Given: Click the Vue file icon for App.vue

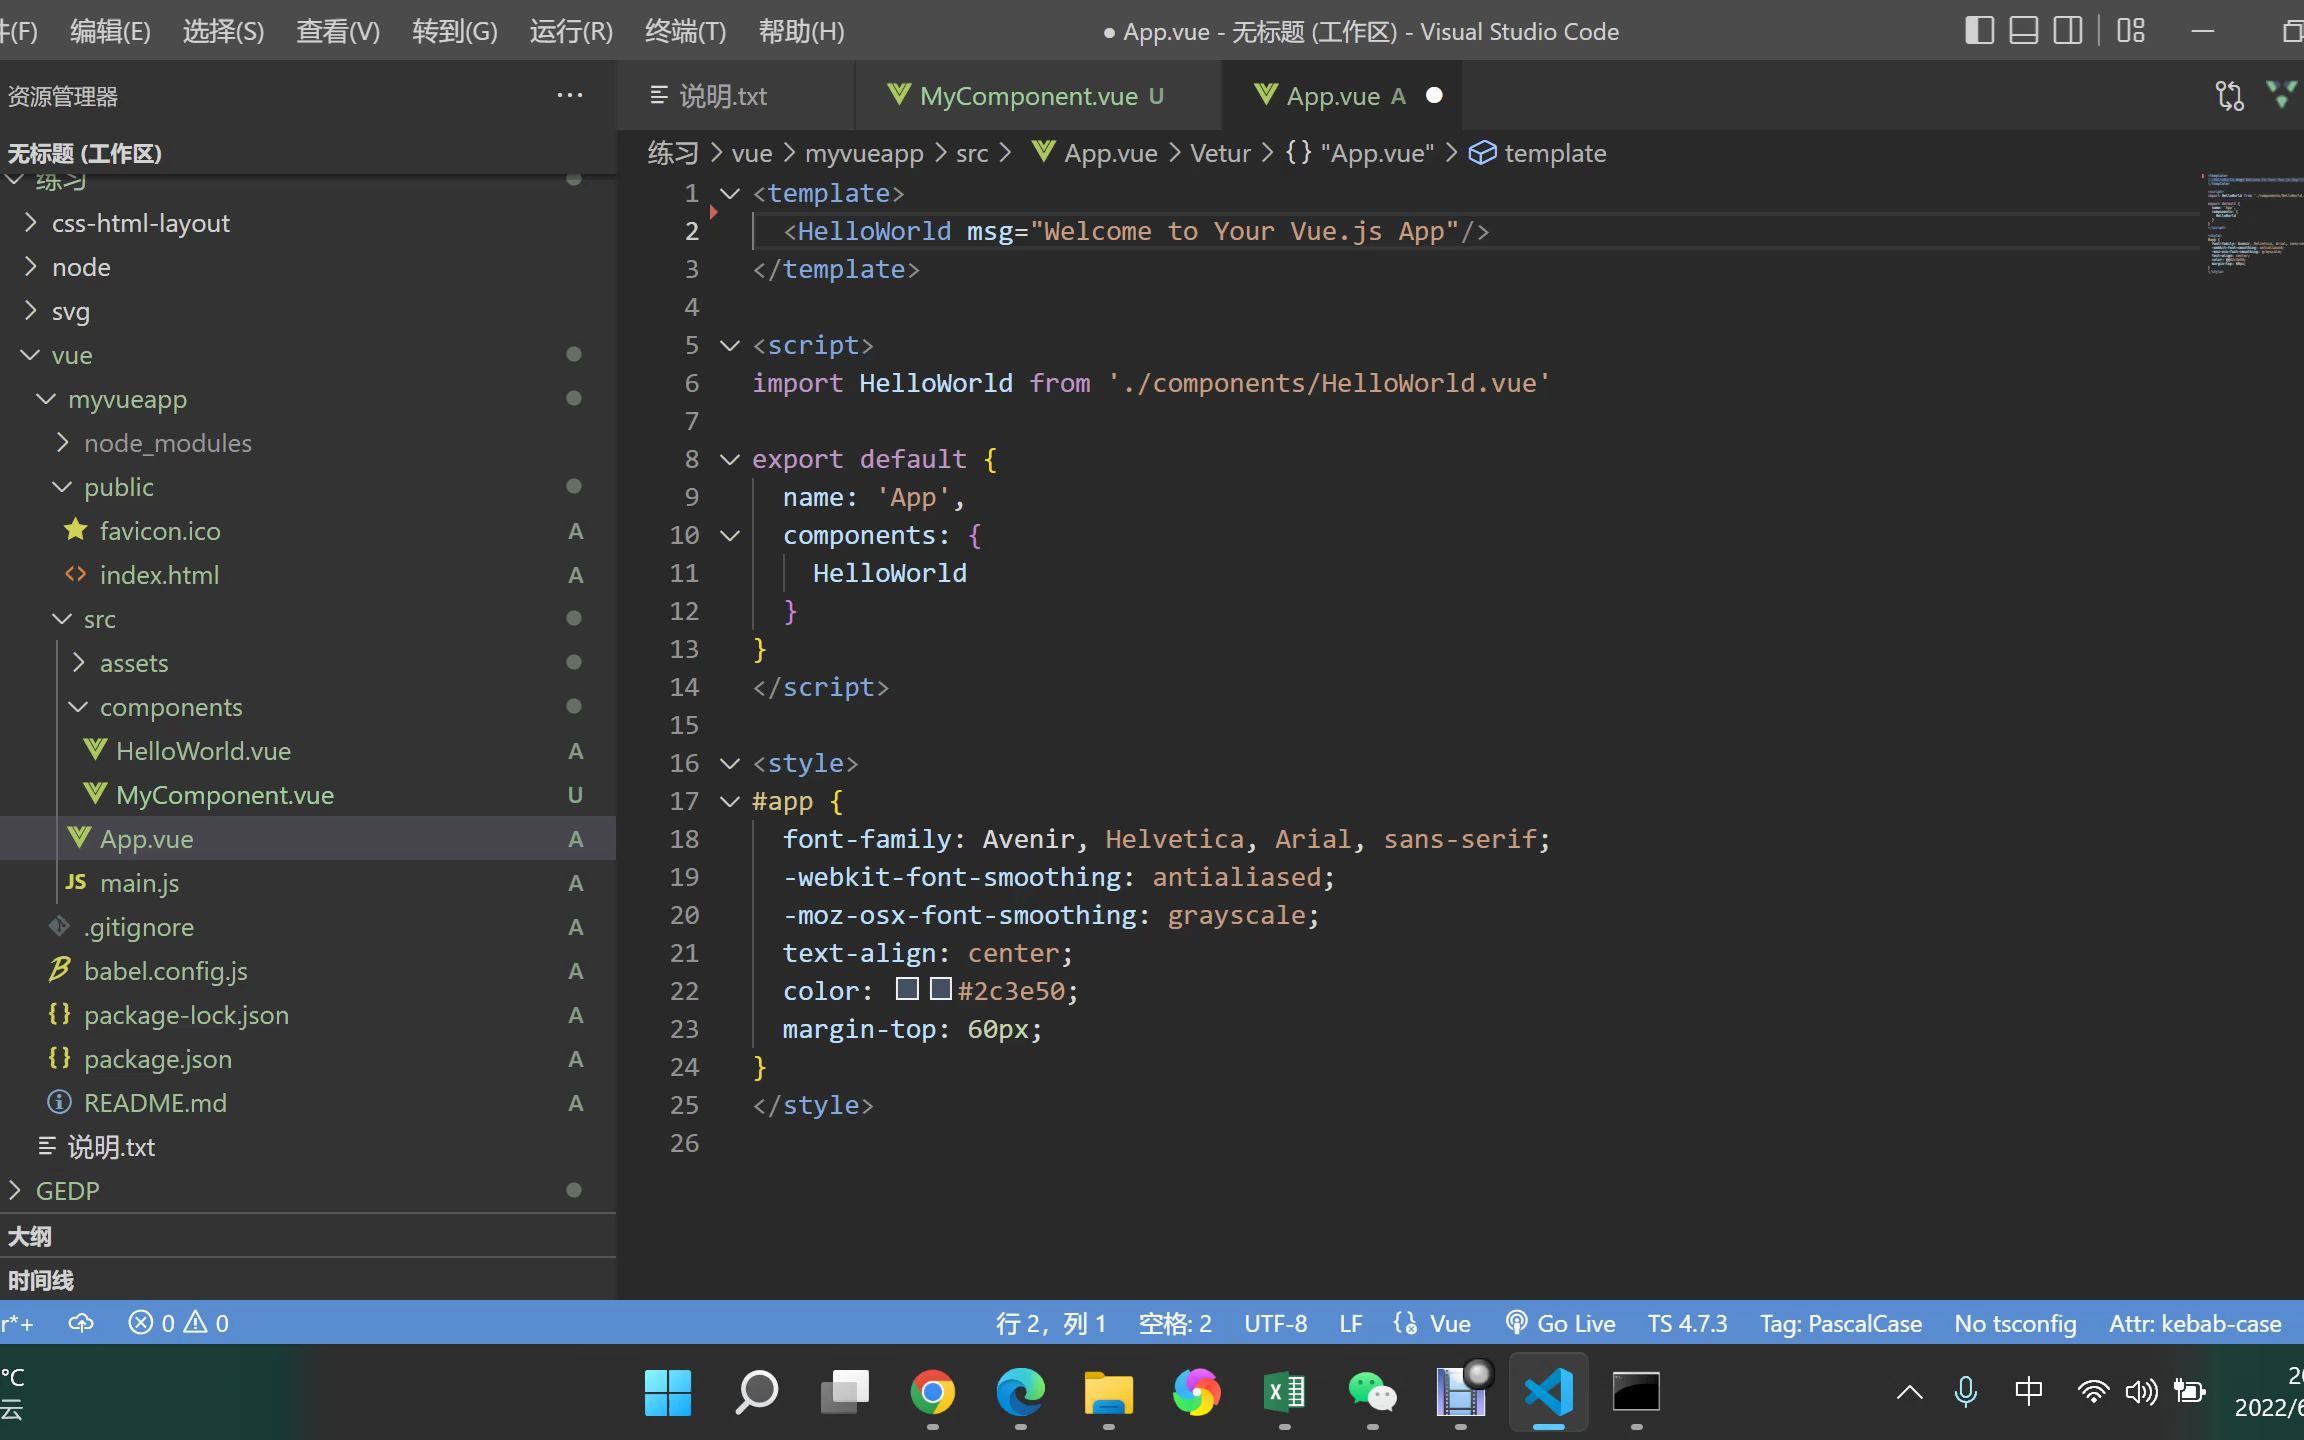Looking at the screenshot, I should (78, 838).
